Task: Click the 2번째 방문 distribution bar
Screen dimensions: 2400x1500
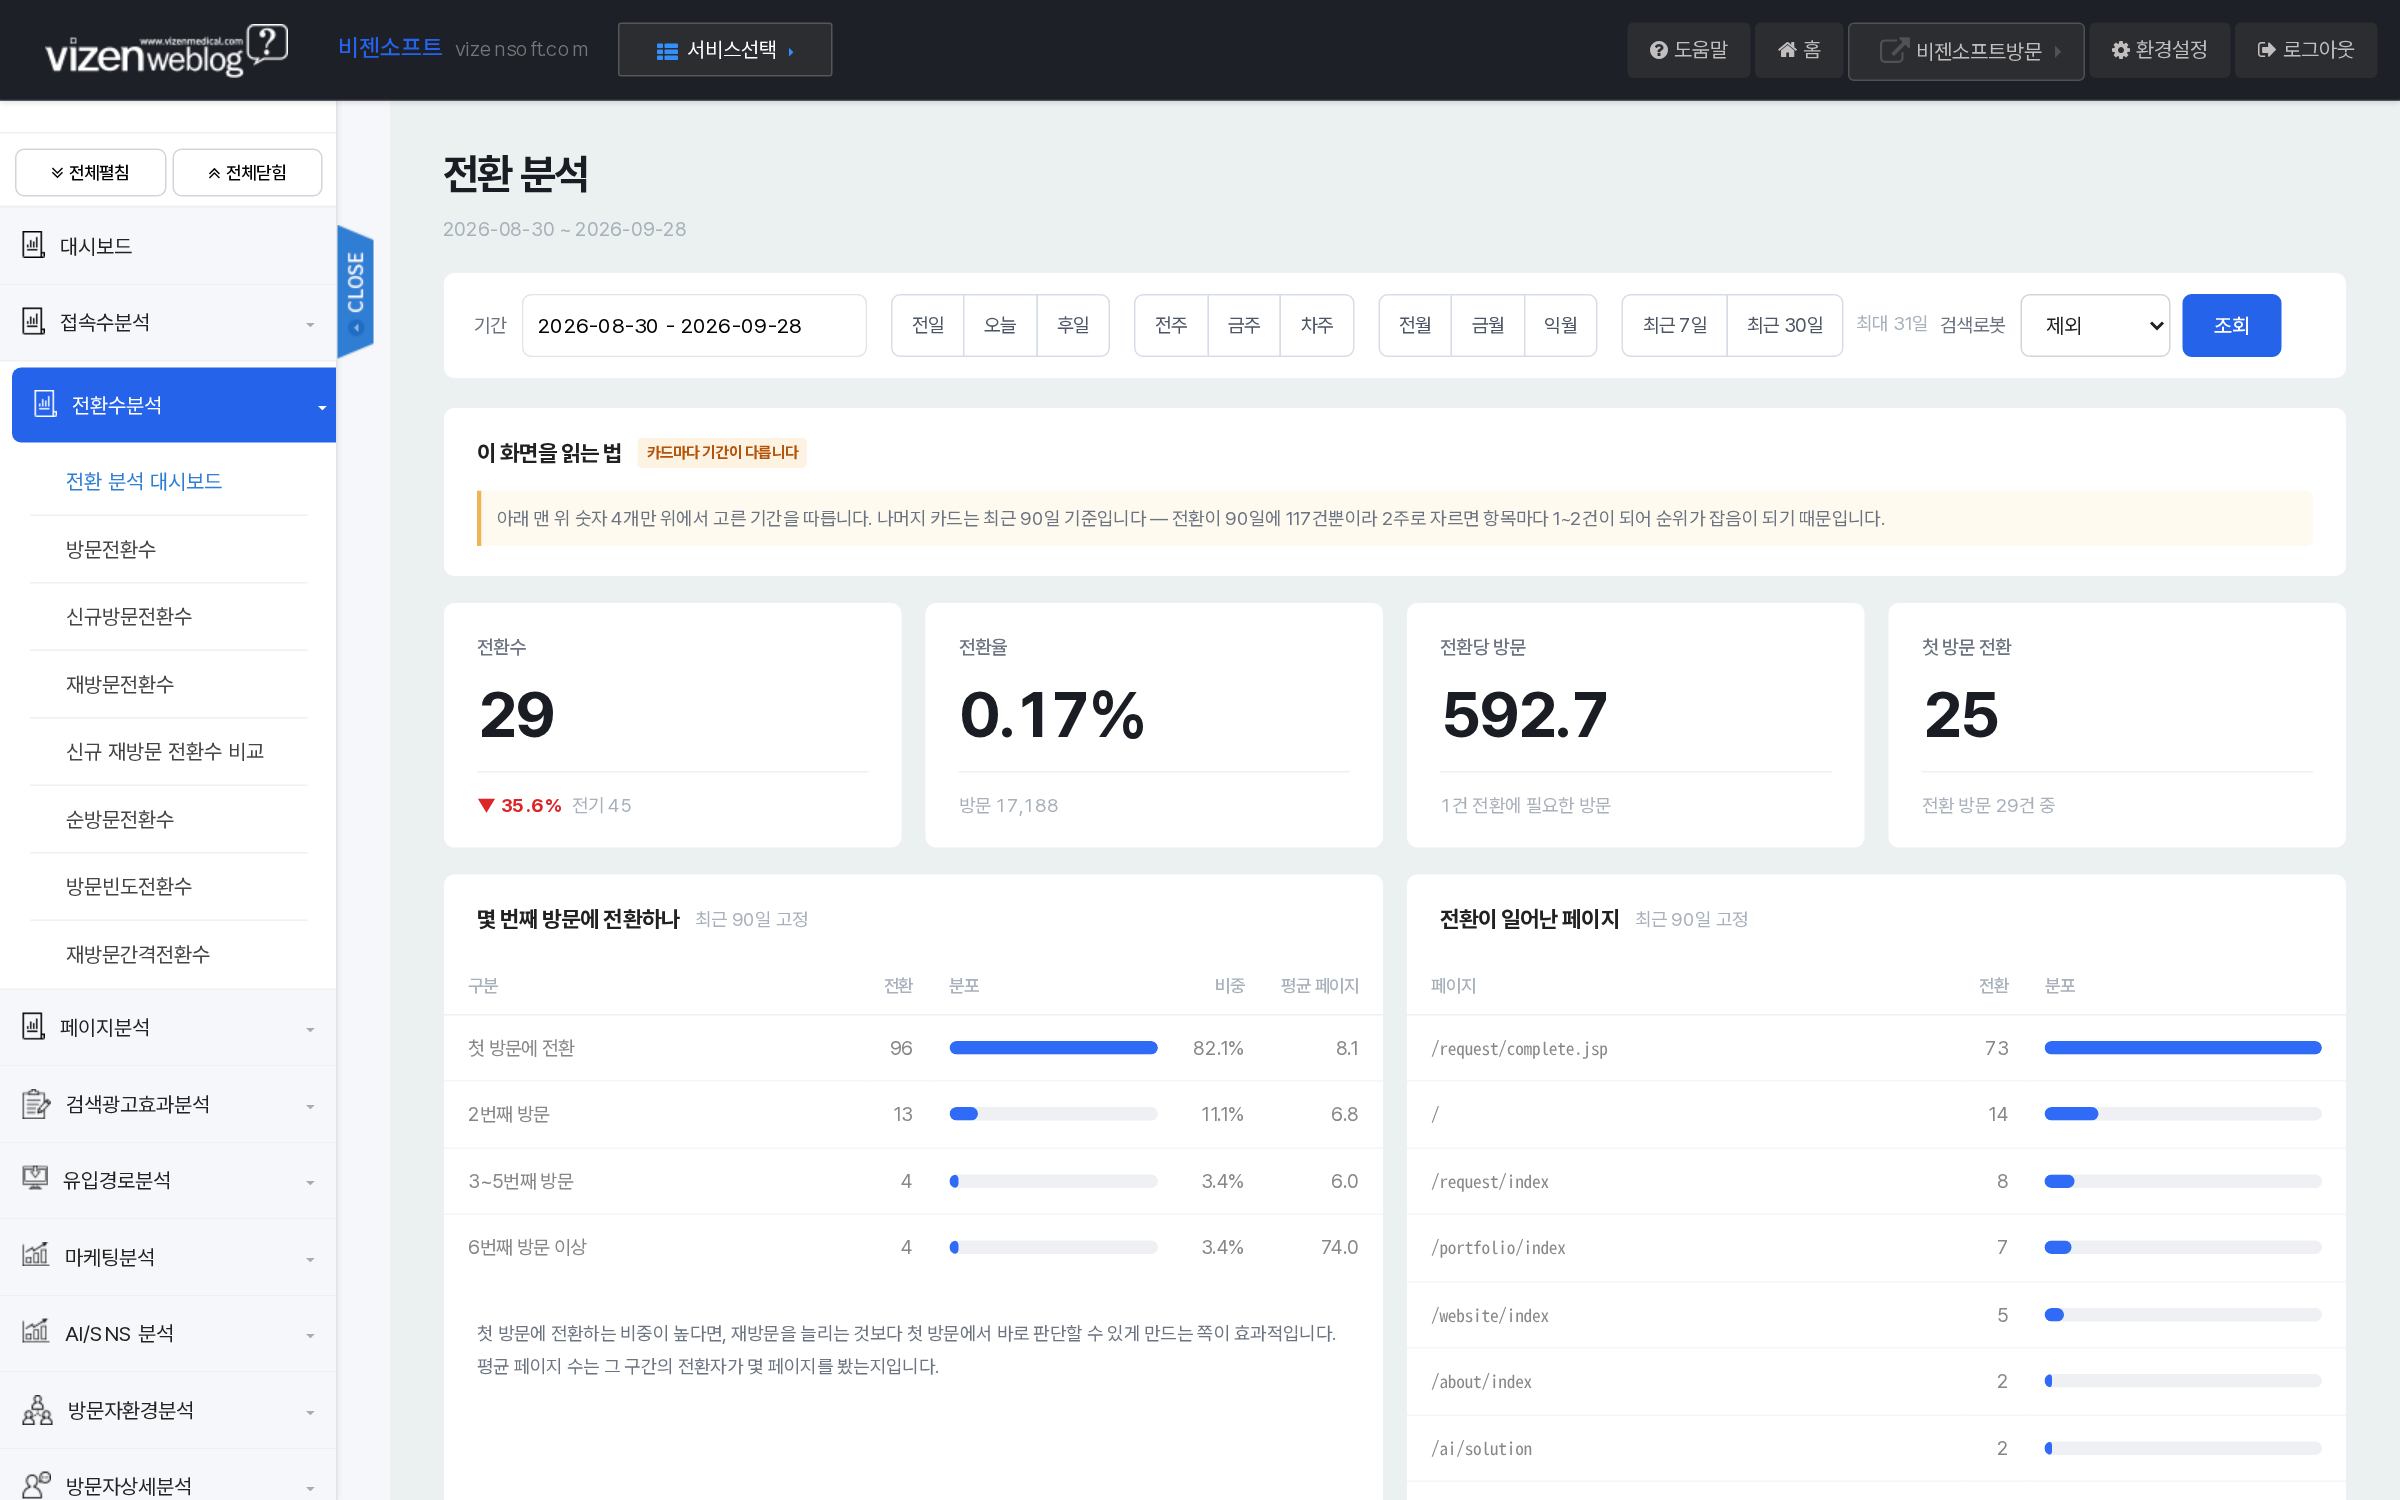Action: tap(1053, 1113)
